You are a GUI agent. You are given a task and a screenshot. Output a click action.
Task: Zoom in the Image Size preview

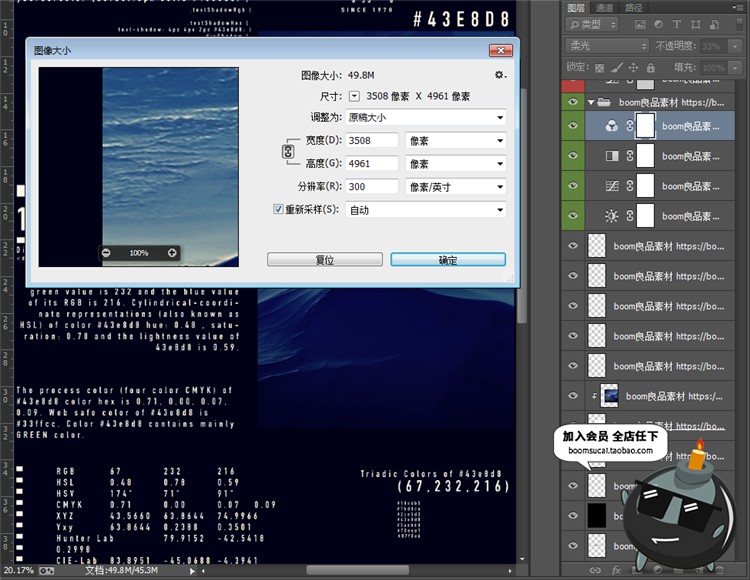click(x=172, y=253)
